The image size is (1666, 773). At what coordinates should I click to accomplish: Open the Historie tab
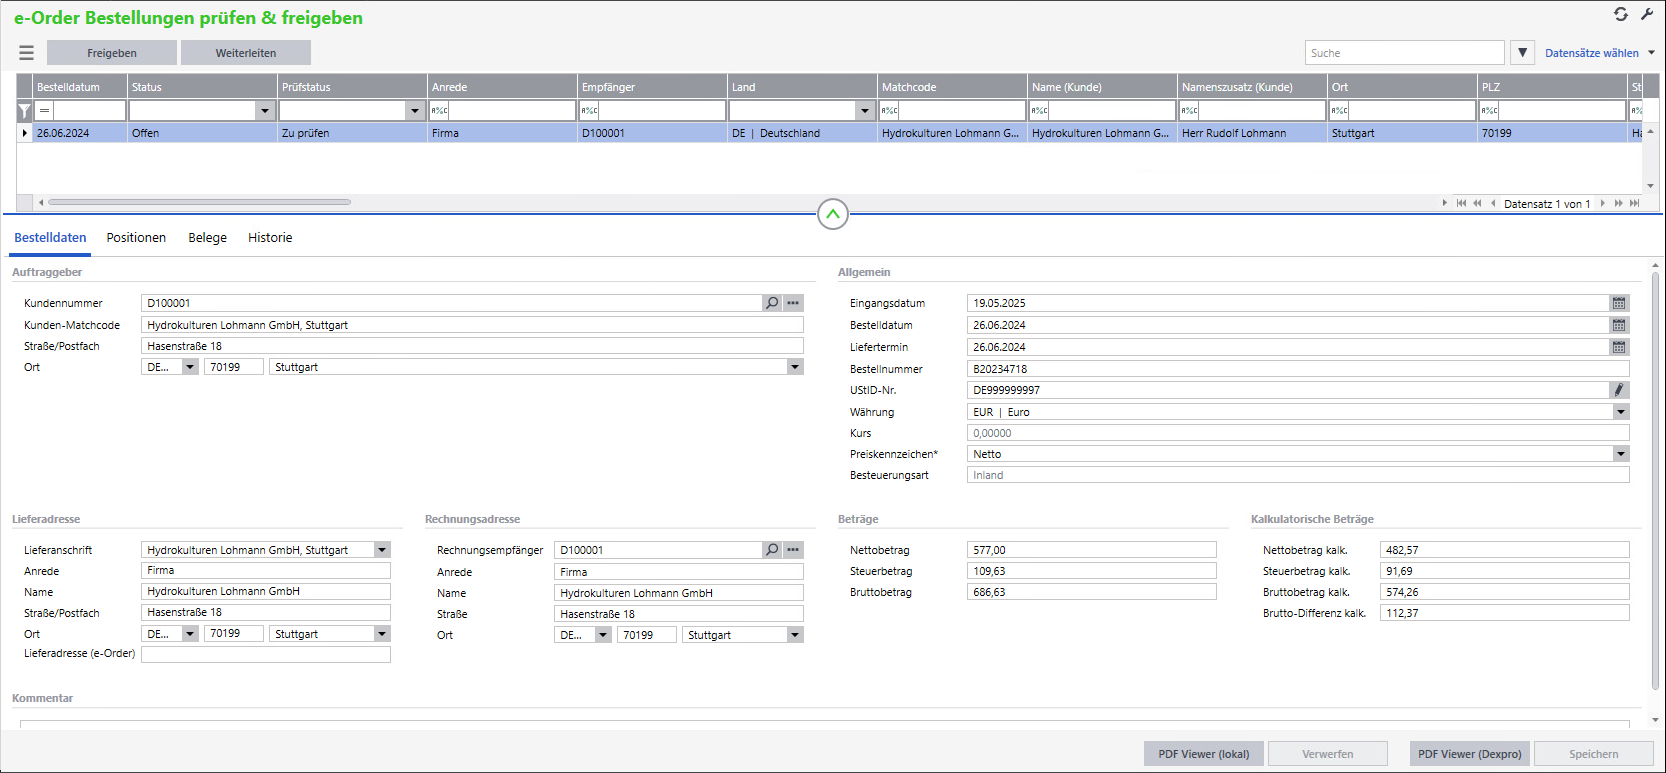tap(270, 238)
